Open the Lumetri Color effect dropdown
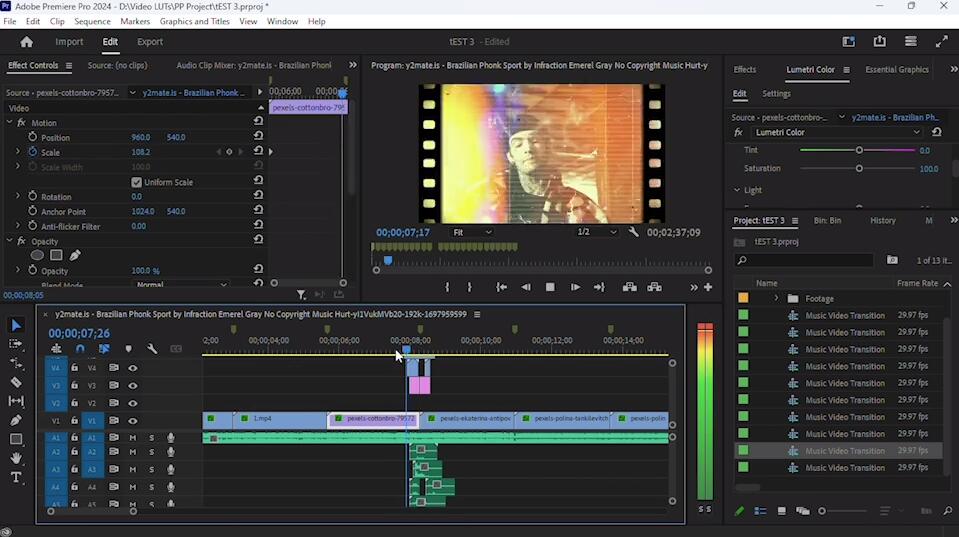Image resolution: width=959 pixels, height=537 pixels. [915, 132]
